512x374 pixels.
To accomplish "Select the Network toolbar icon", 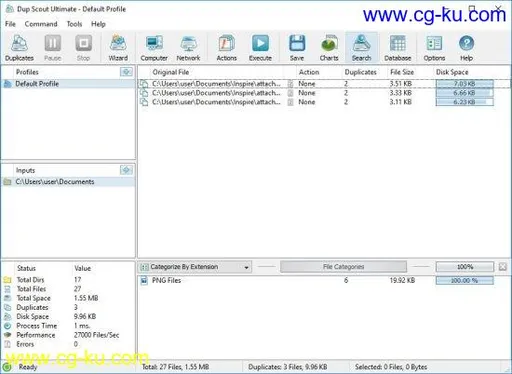I will pyautogui.click(x=188, y=48).
